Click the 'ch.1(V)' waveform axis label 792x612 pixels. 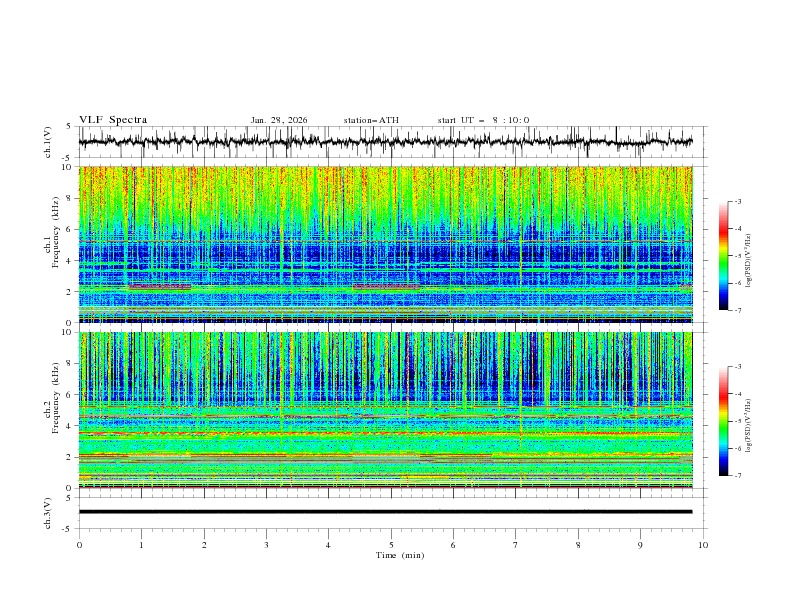point(47,142)
